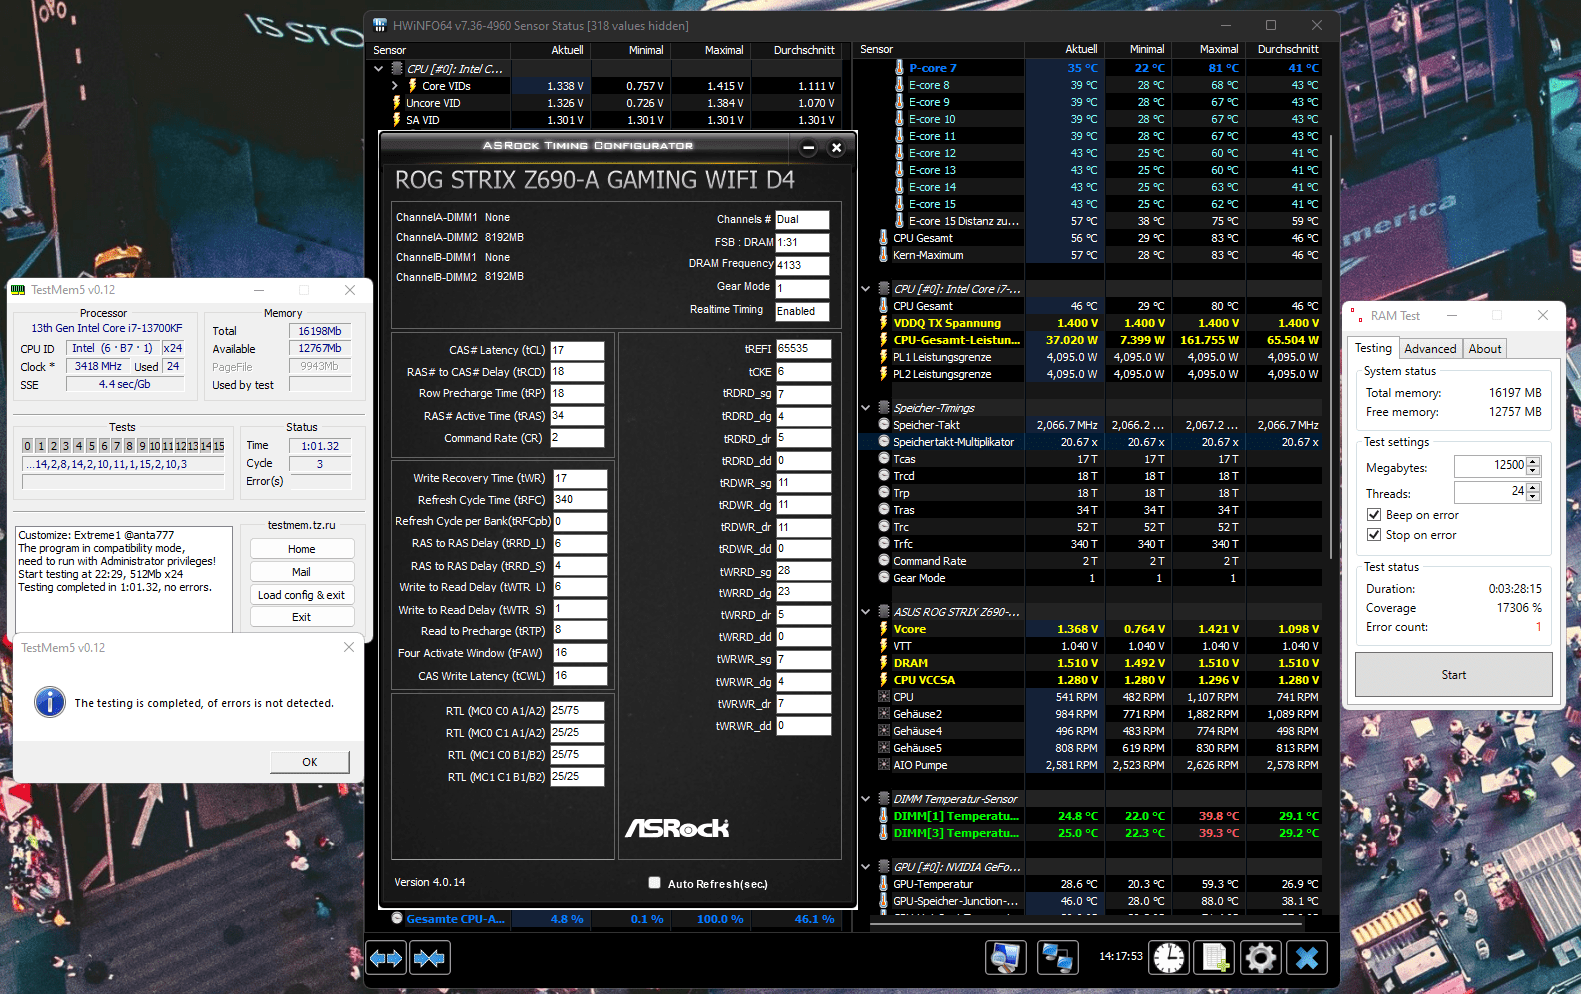Click the lightning icon beside VDDQ TX Spannung

pos(883,323)
